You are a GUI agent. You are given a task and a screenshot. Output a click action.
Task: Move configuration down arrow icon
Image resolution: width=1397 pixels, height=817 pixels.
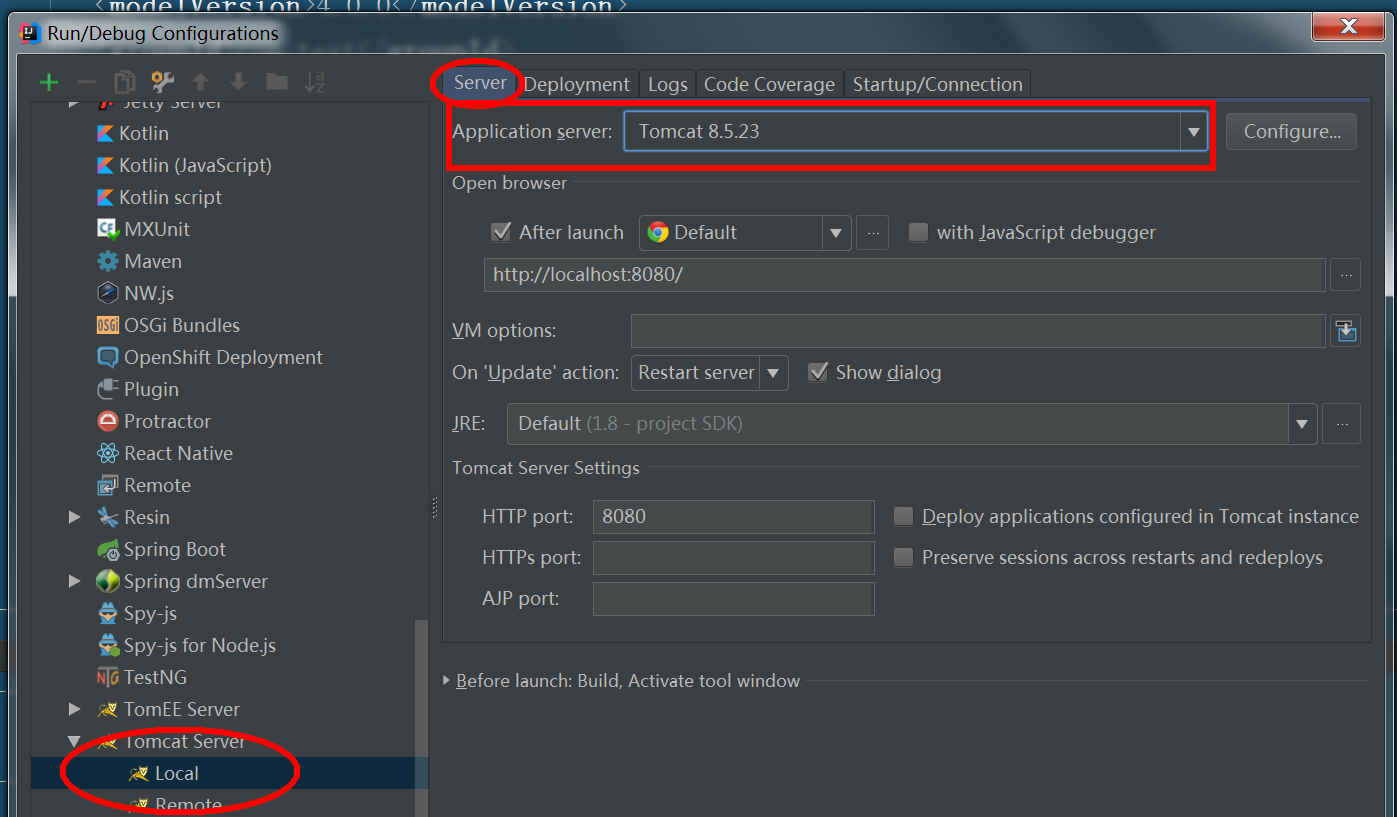pyautogui.click(x=238, y=82)
